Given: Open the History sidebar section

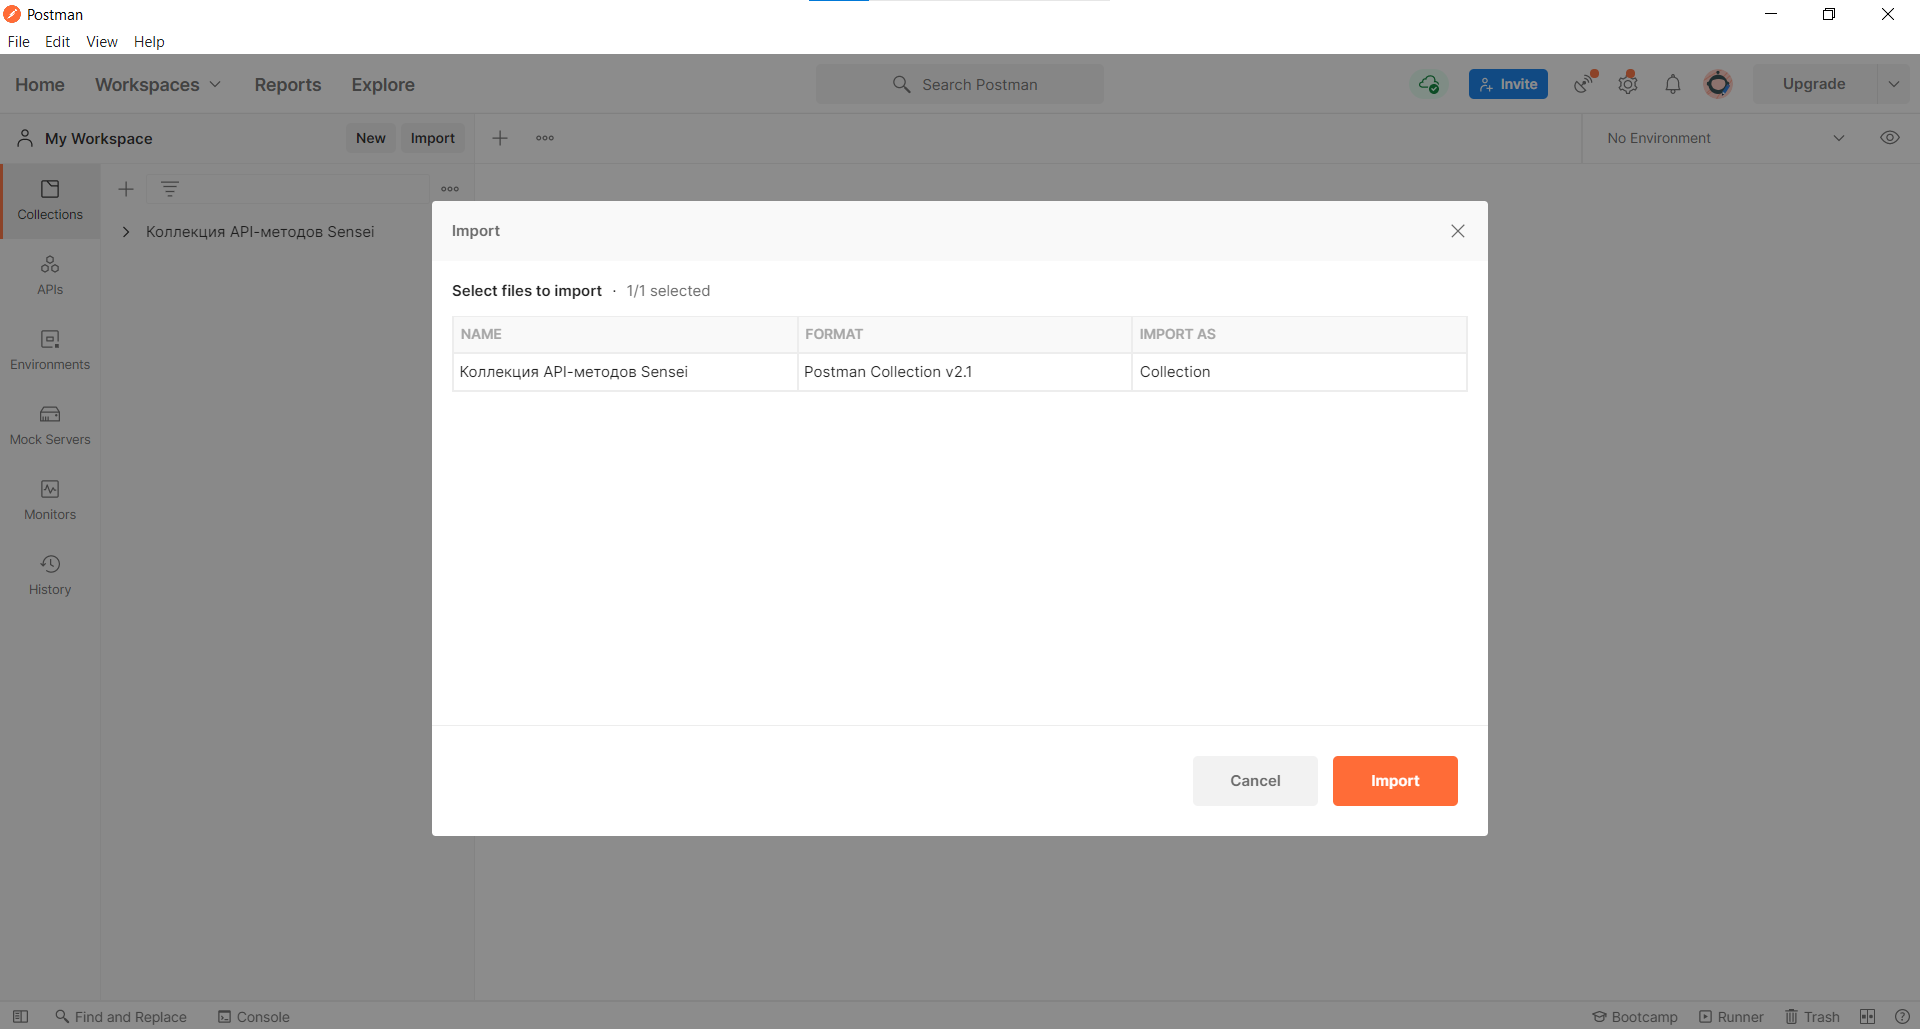Looking at the screenshot, I should pyautogui.click(x=50, y=576).
